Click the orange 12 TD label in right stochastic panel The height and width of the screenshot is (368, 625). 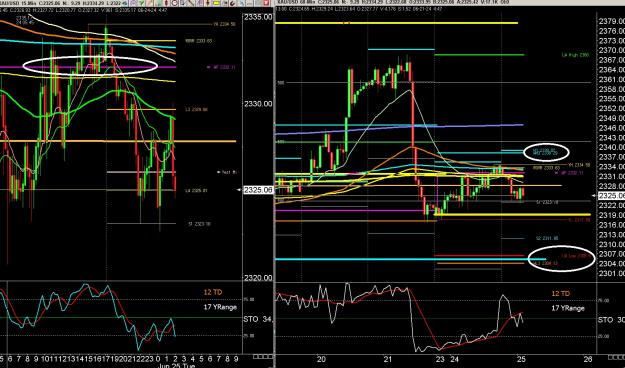click(560, 293)
